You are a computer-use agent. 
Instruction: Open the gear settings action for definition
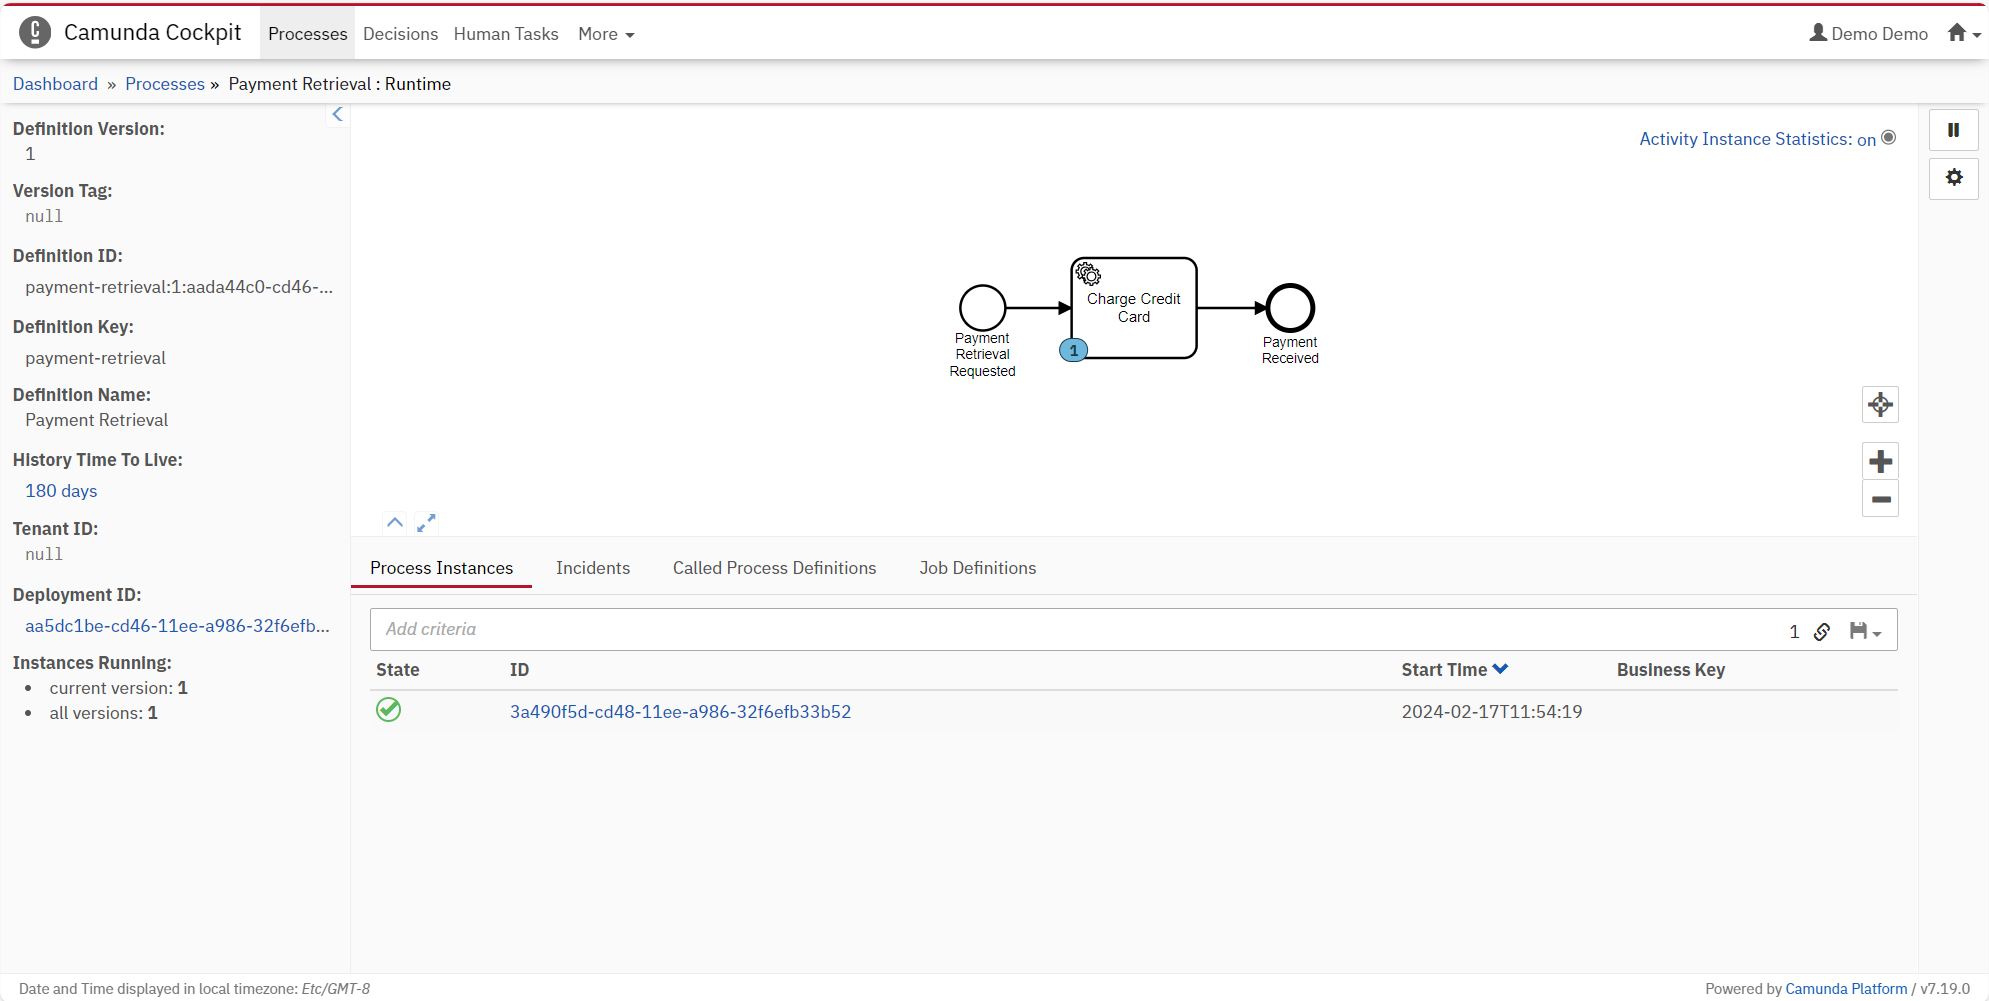(x=1953, y=178)
